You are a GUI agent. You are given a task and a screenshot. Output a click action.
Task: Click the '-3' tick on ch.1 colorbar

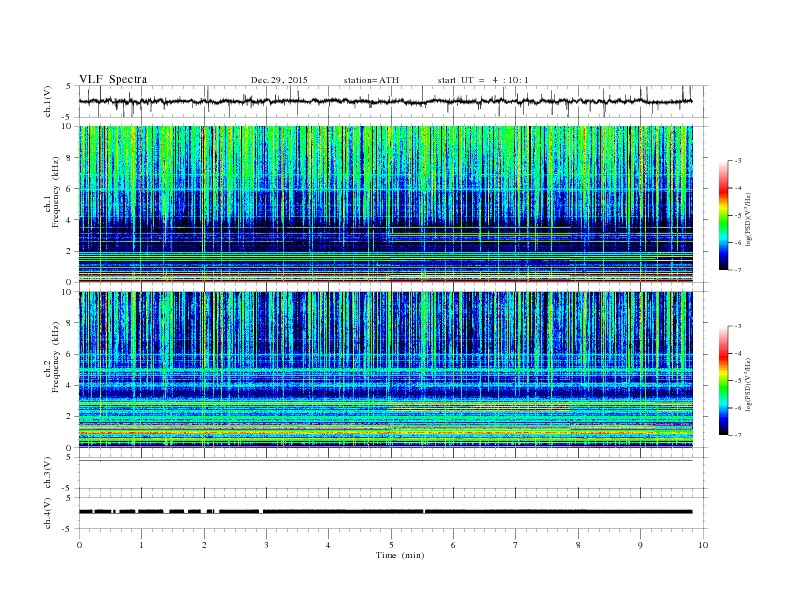(x=738, y=161)
